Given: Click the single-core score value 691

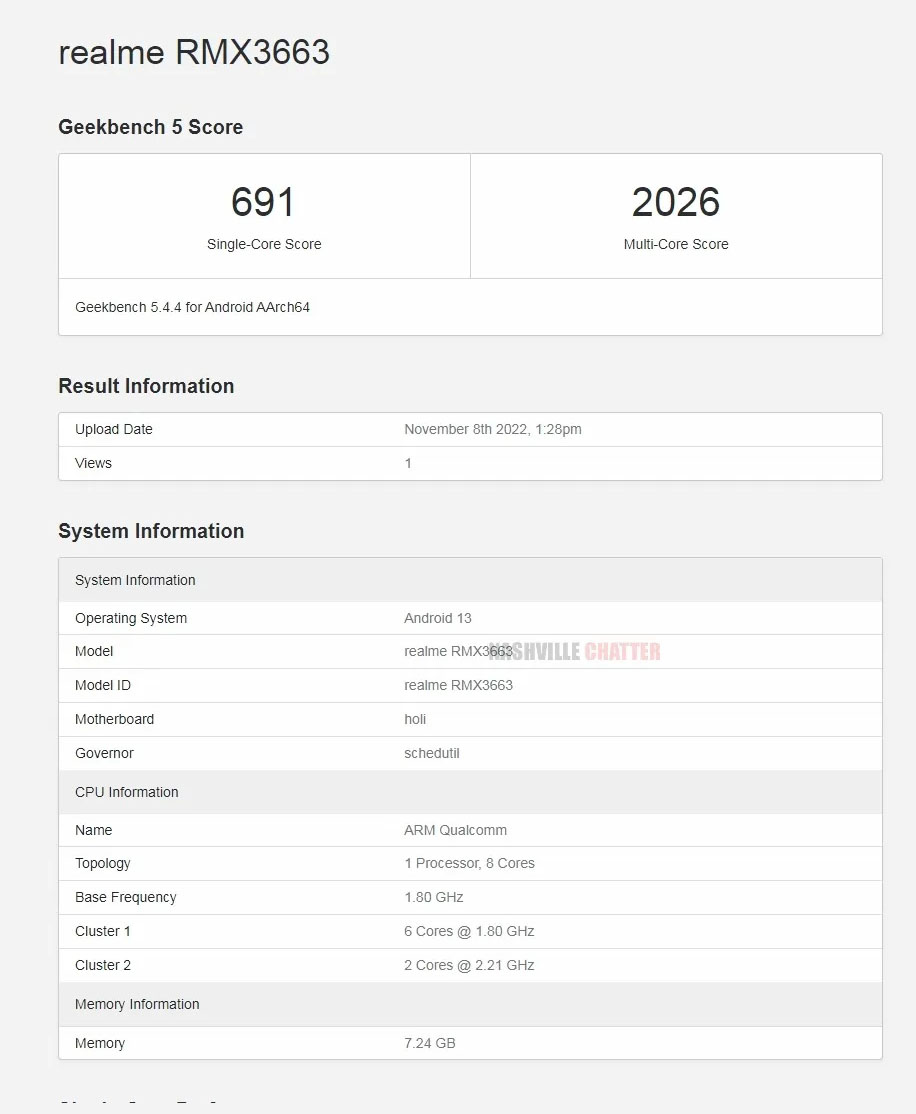Looking at the screenshot, I should (264, 202).
